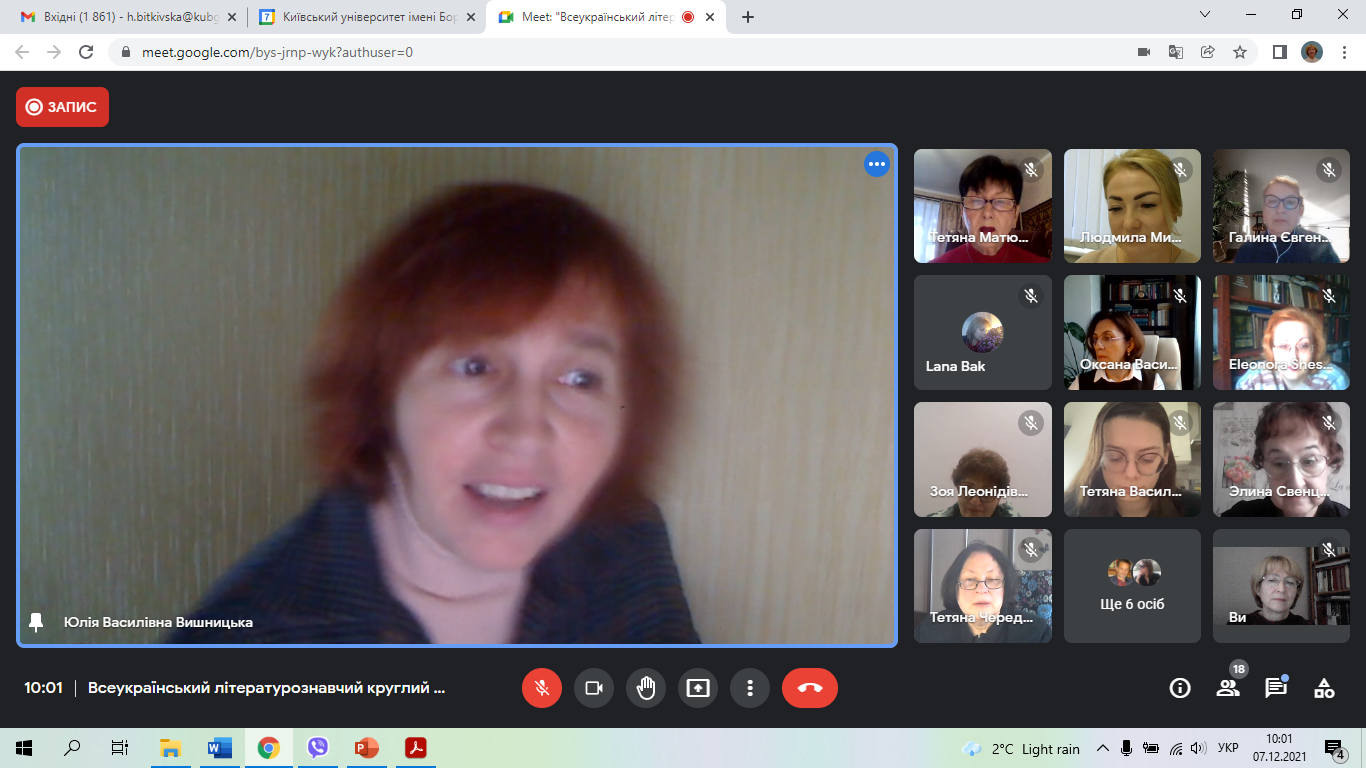
Task: Open the chat with everyone panel
Action: tap(1276, 688)
